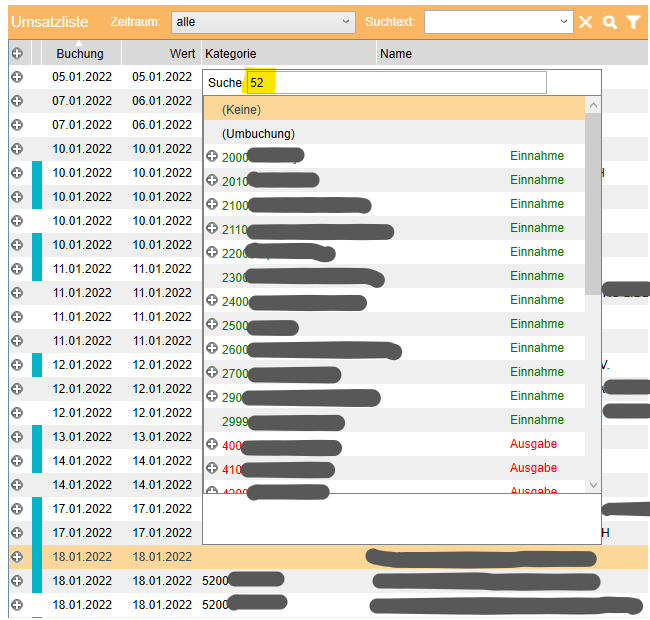This screenshot has height=620, width=650.
Task: Click the Ausgabe label of category 410
Action: [x=534, y=468]
